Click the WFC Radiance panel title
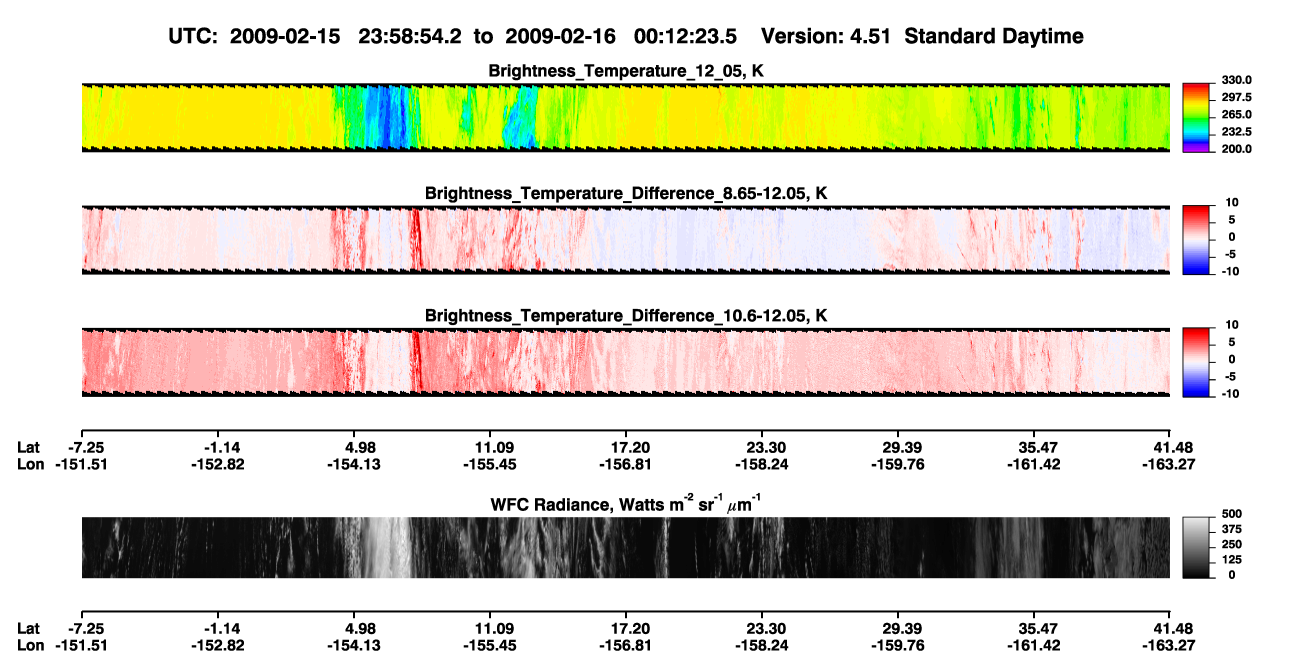Viewport: 1300px width, 667px height. tap(626, 504)
